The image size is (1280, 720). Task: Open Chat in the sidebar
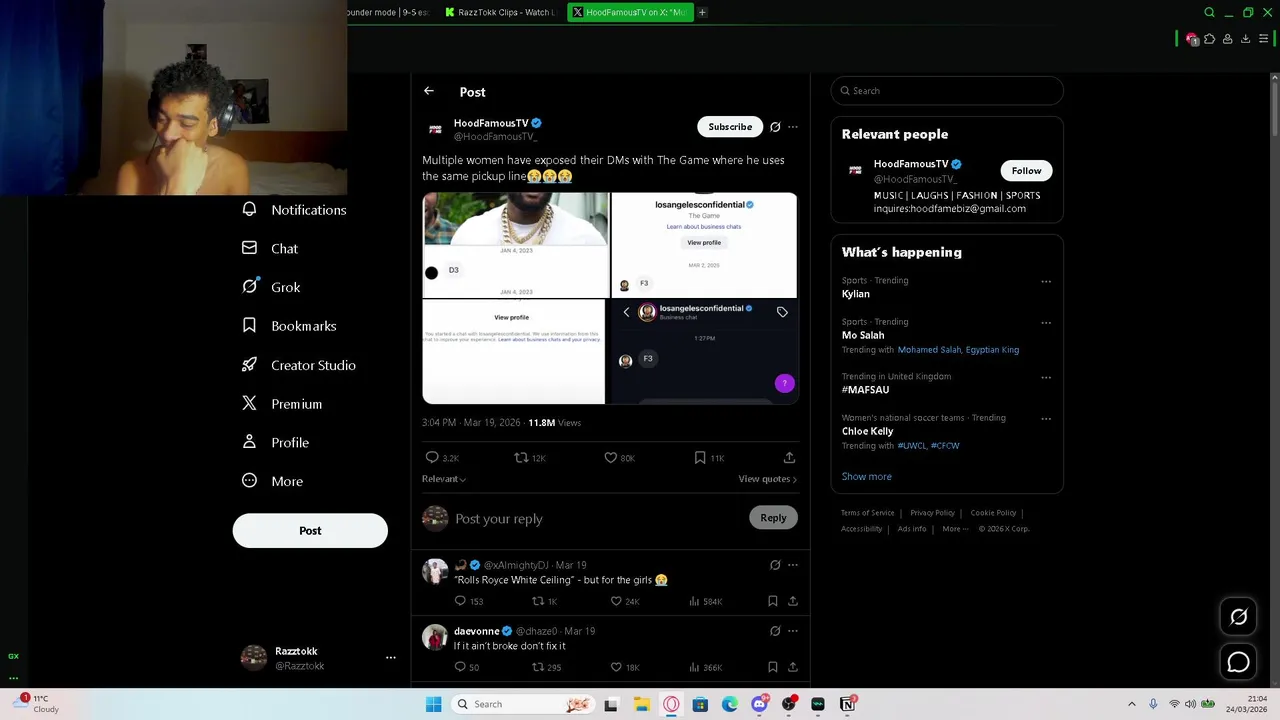tap(270, 249)
